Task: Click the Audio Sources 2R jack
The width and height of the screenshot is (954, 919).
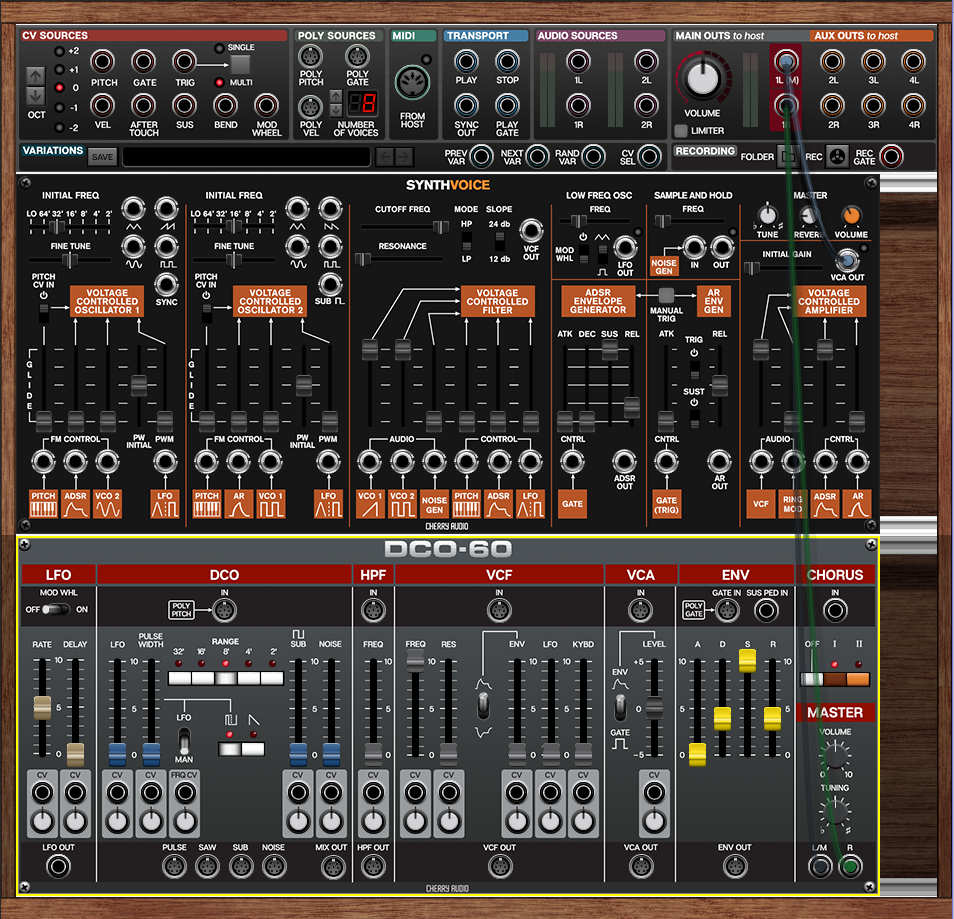Action: pos(646,106)
